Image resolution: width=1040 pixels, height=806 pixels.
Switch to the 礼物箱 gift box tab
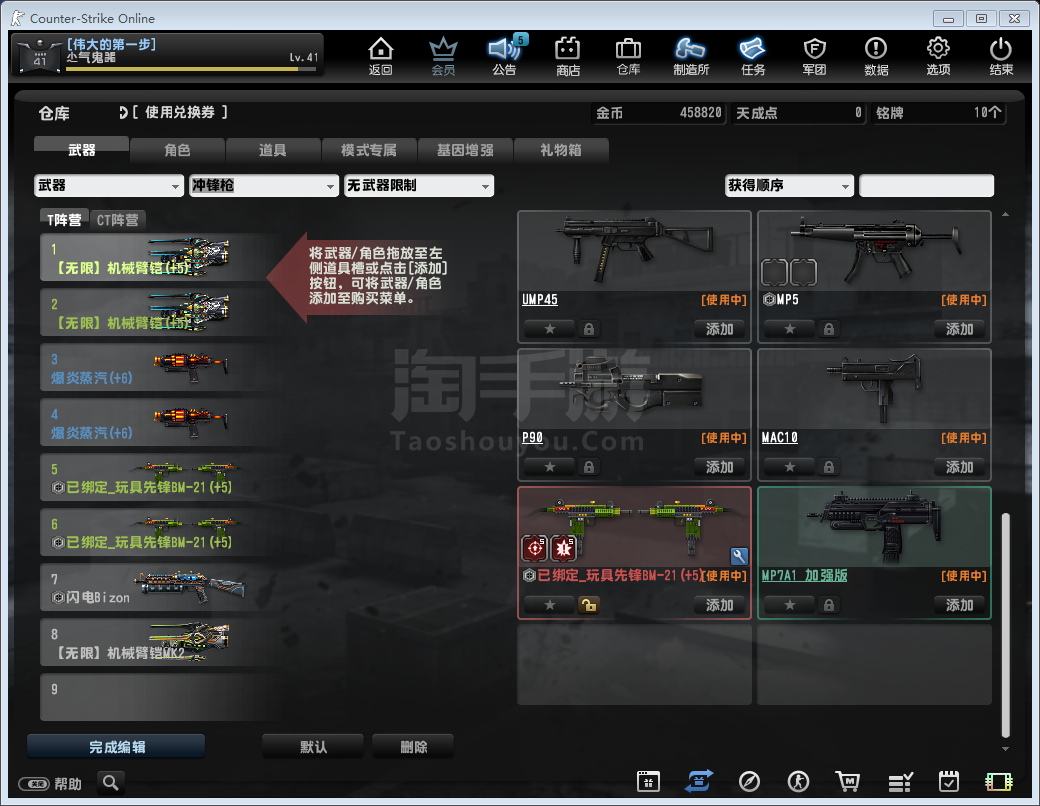[561, 150]
